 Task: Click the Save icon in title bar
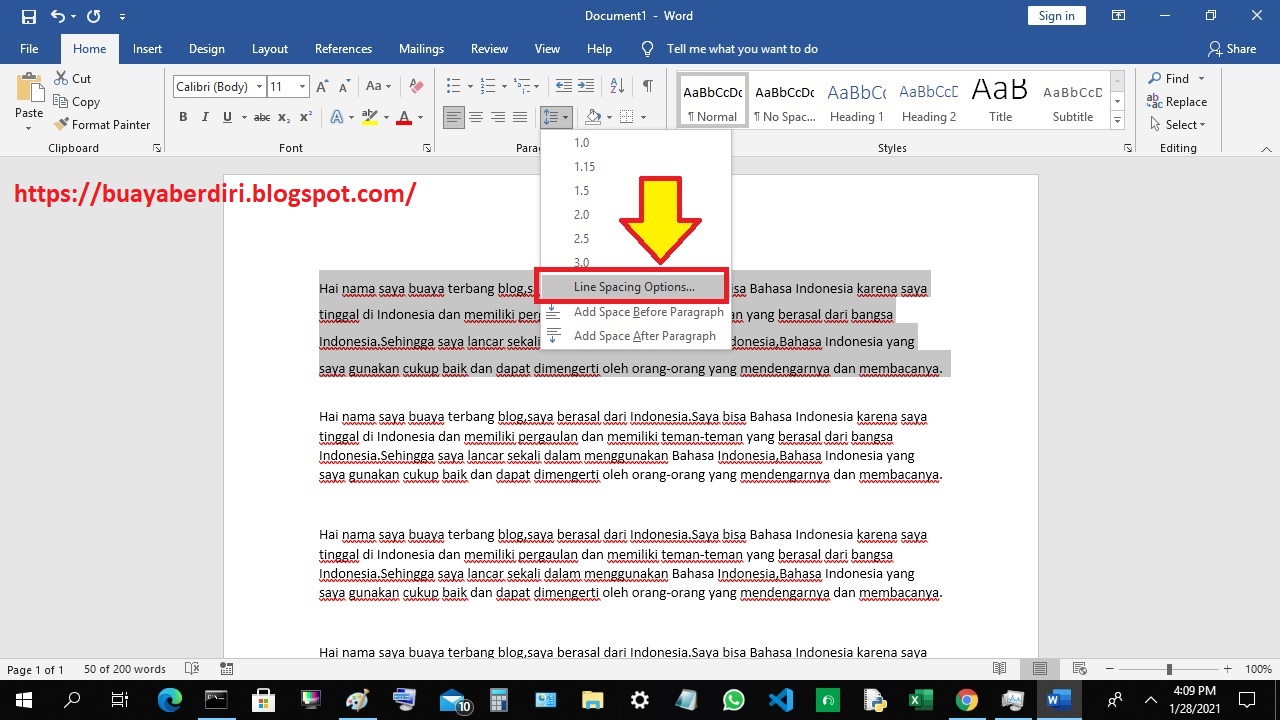tap(28, 16)
